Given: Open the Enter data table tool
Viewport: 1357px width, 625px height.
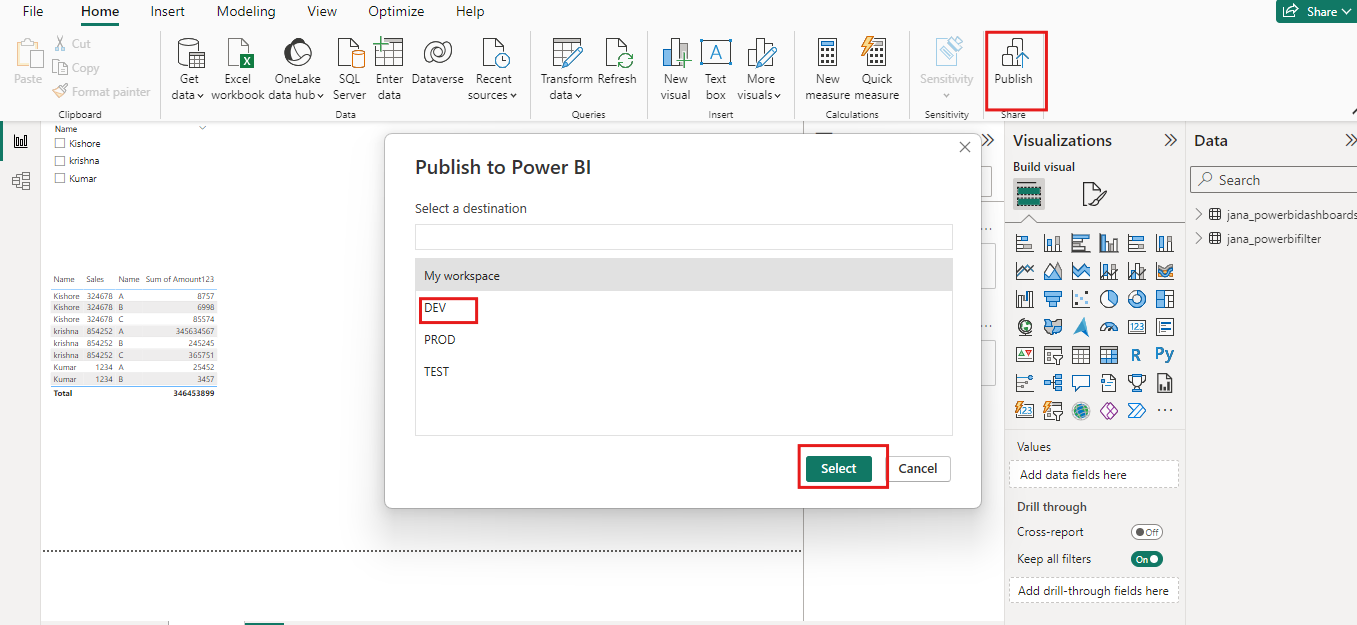Looking at the screenshot, I should click(x=389, y=69).
